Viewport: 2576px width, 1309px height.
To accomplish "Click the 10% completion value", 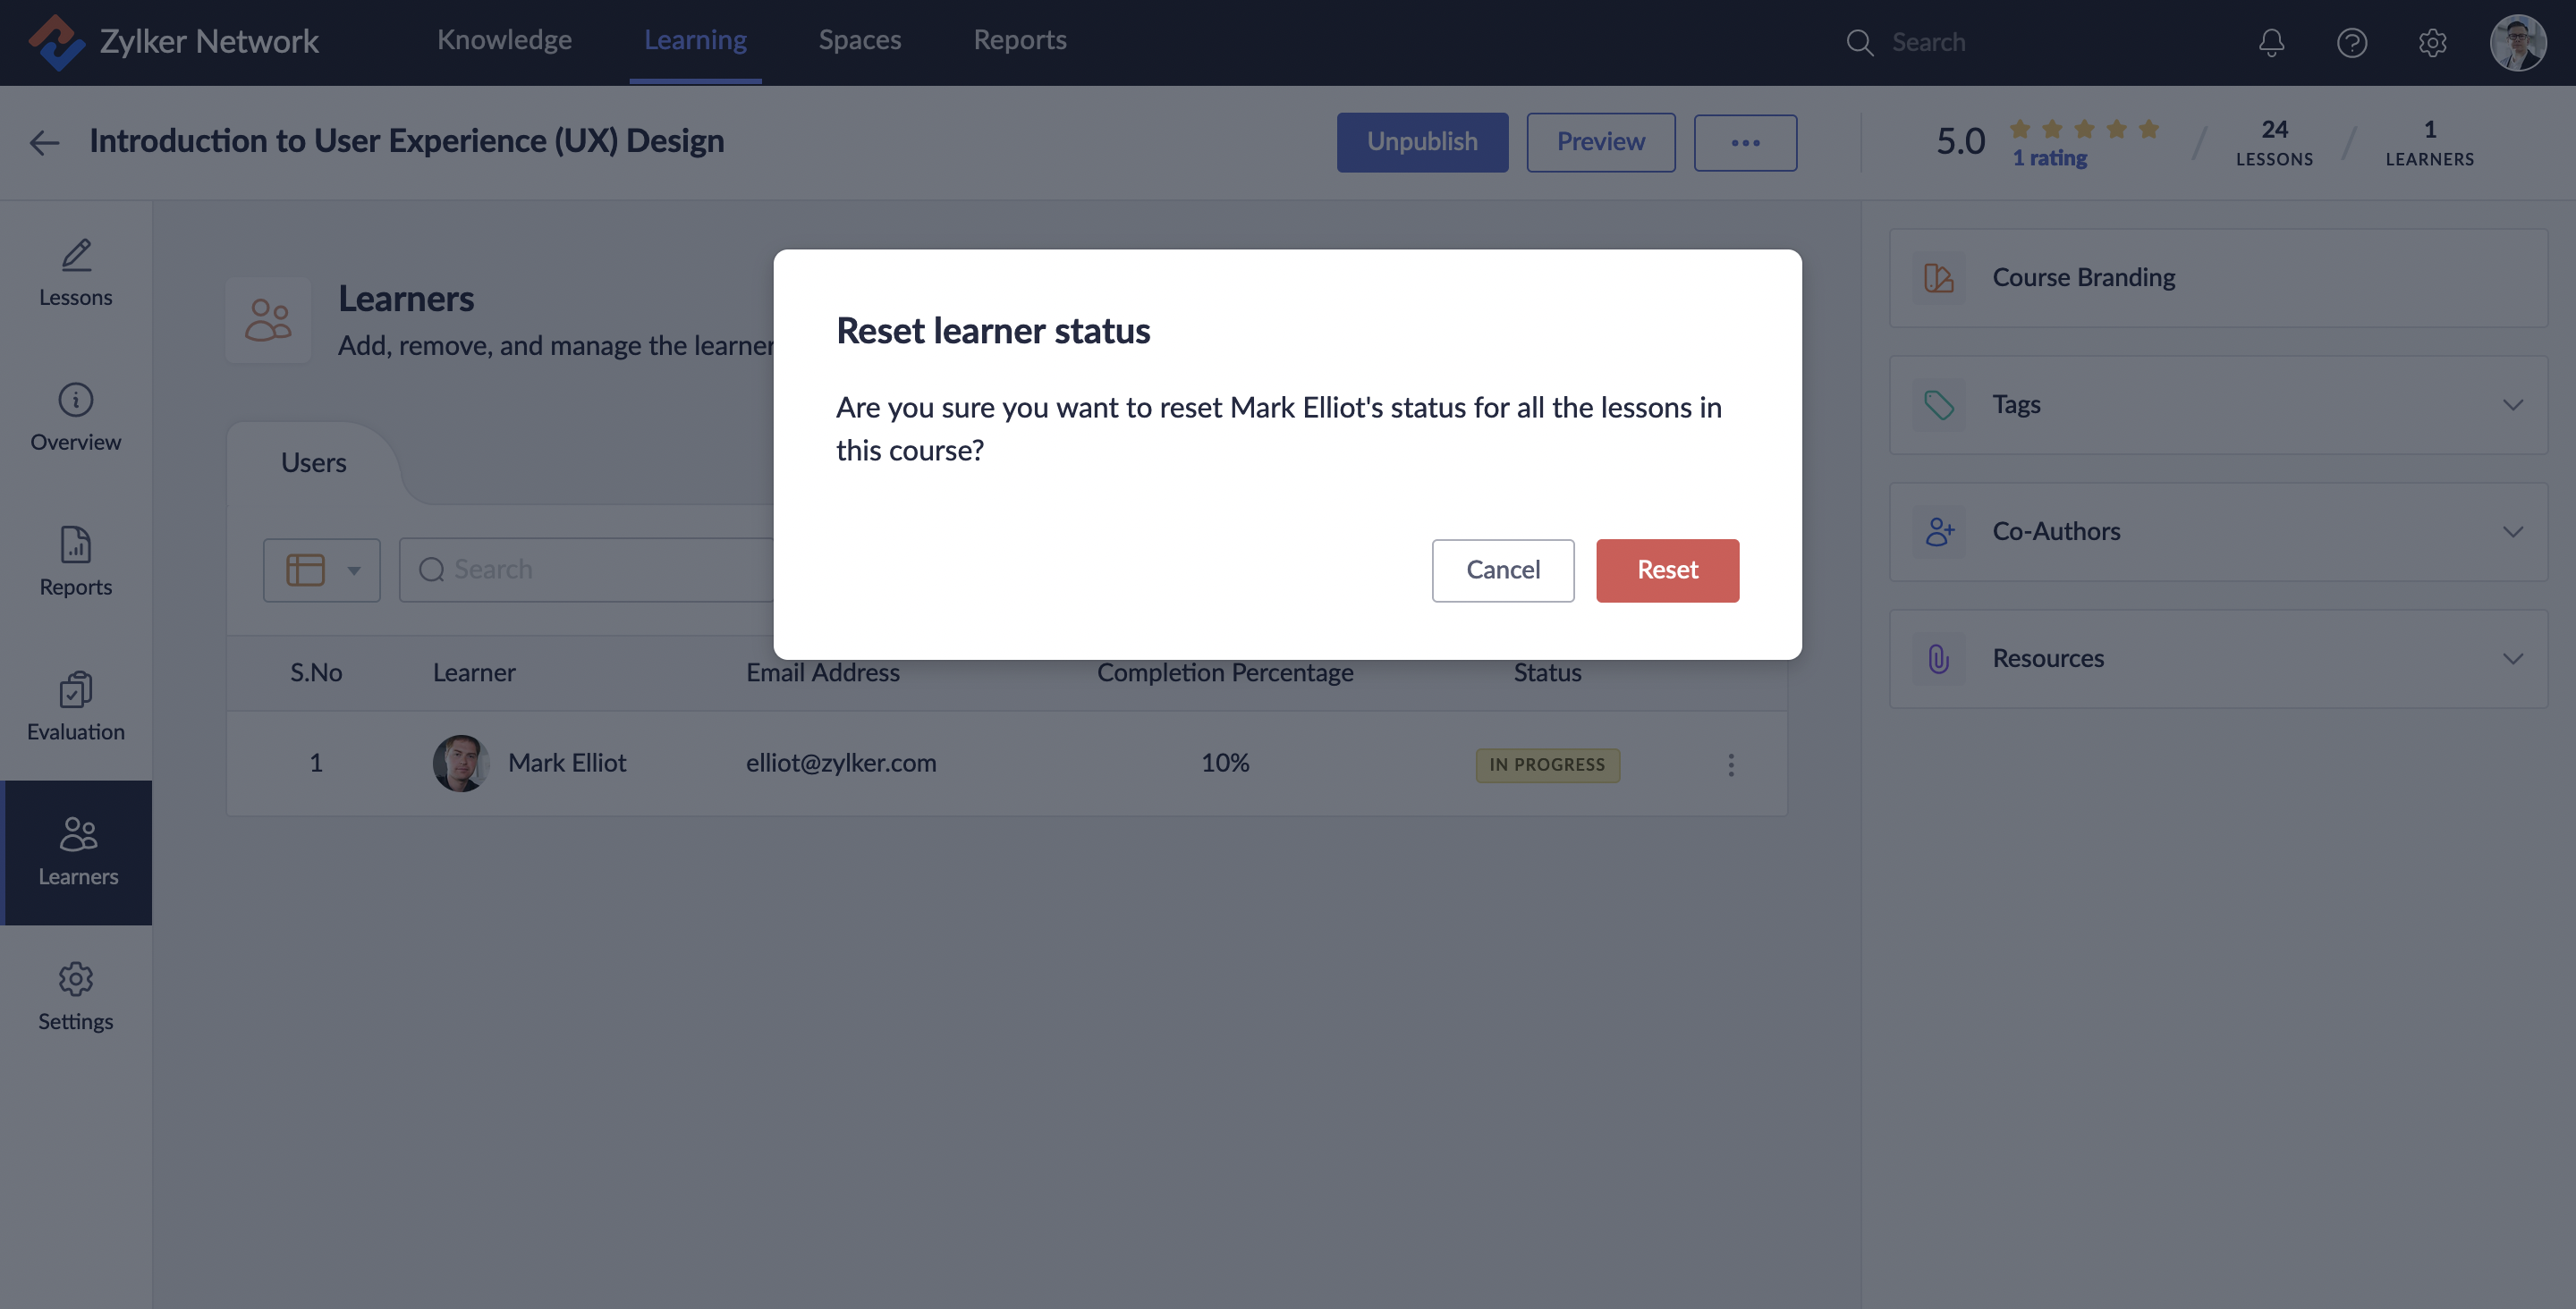I will point(1225,763).
